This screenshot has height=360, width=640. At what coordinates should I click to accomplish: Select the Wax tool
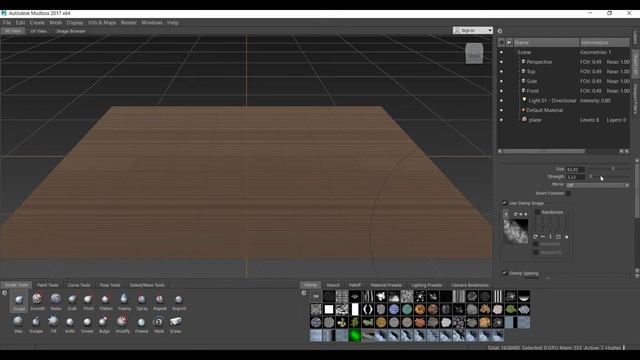click(x=18, y=324)
